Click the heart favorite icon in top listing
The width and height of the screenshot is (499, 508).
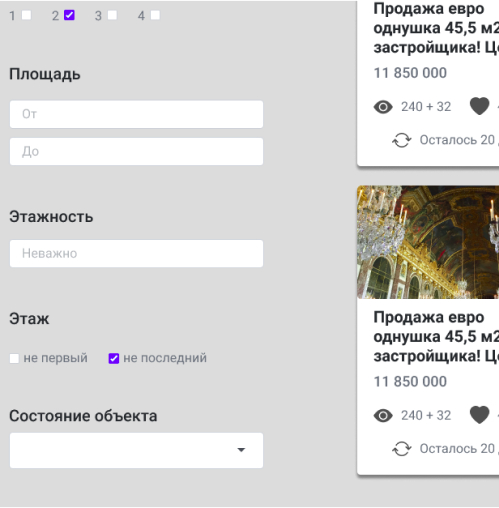coord(479,107)
